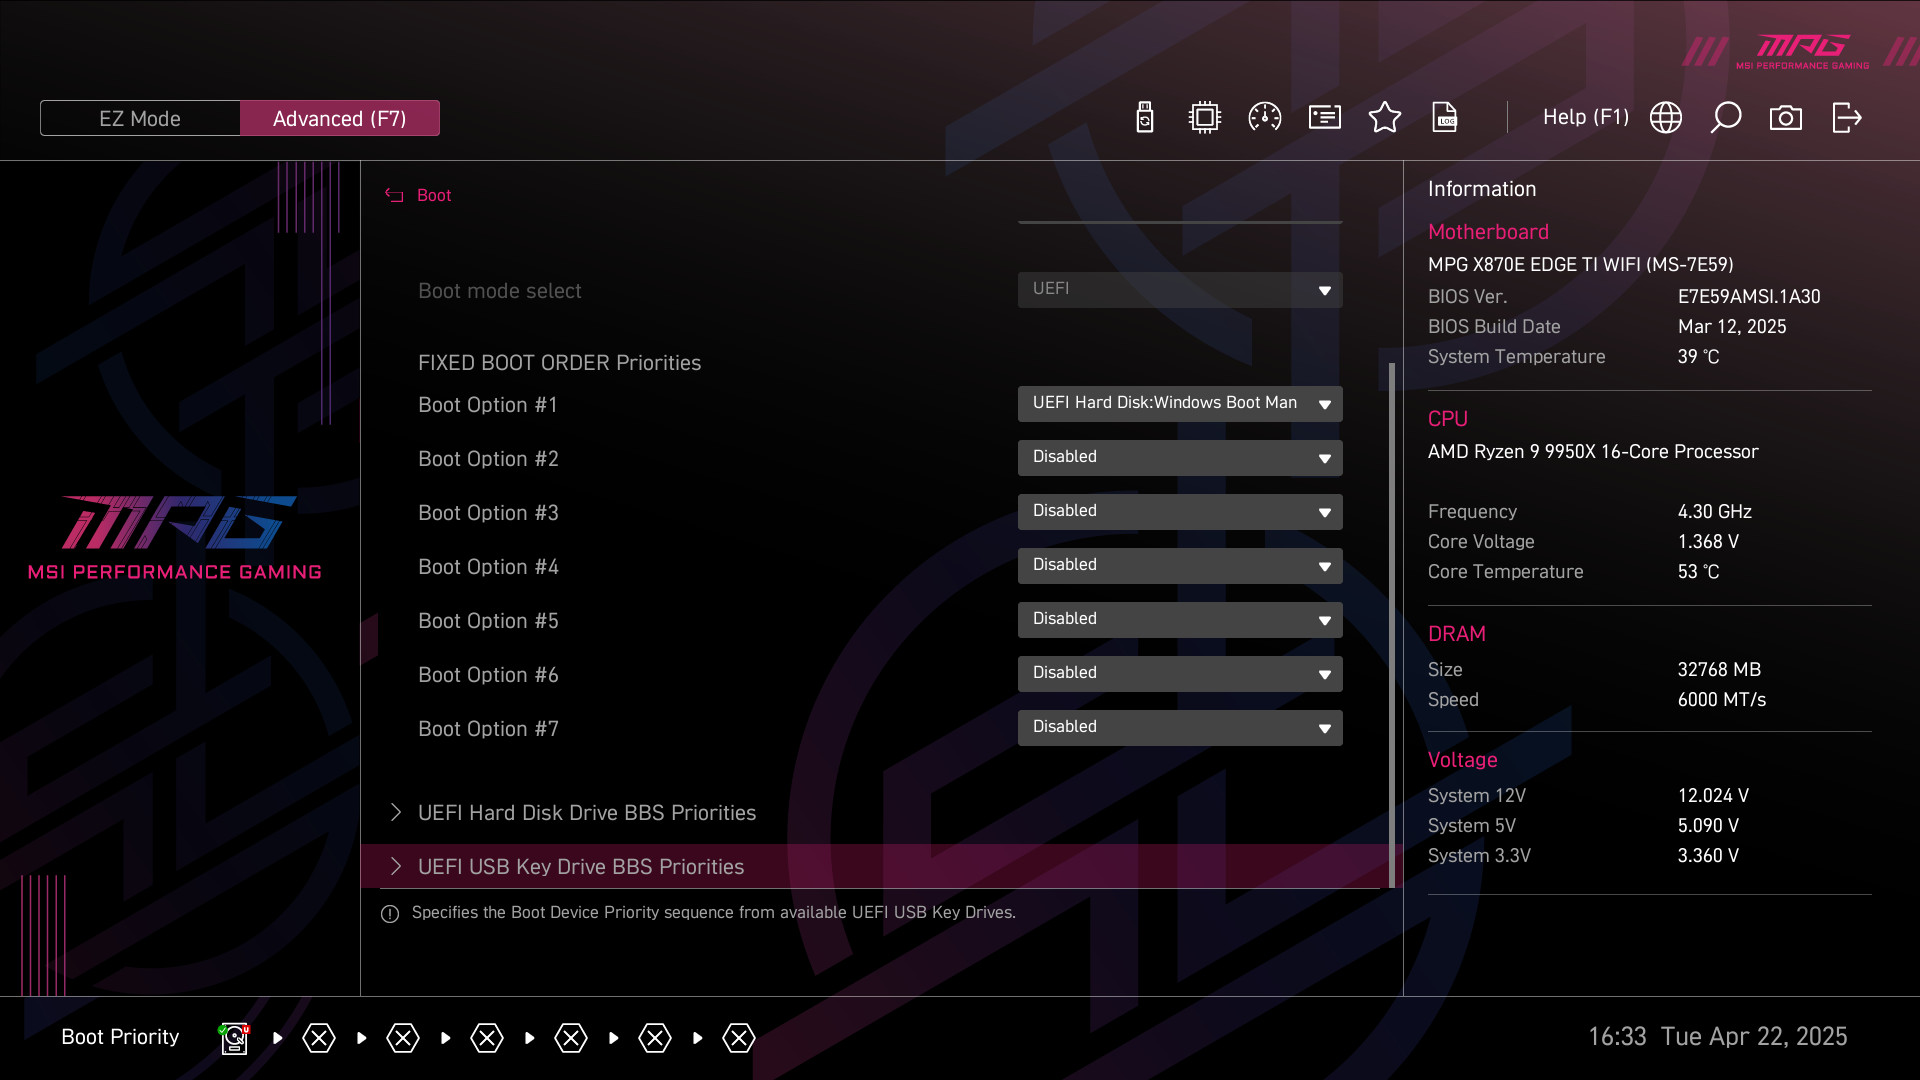Click the info icon beside the help description

pyautogui.click(x=390, y=914)
